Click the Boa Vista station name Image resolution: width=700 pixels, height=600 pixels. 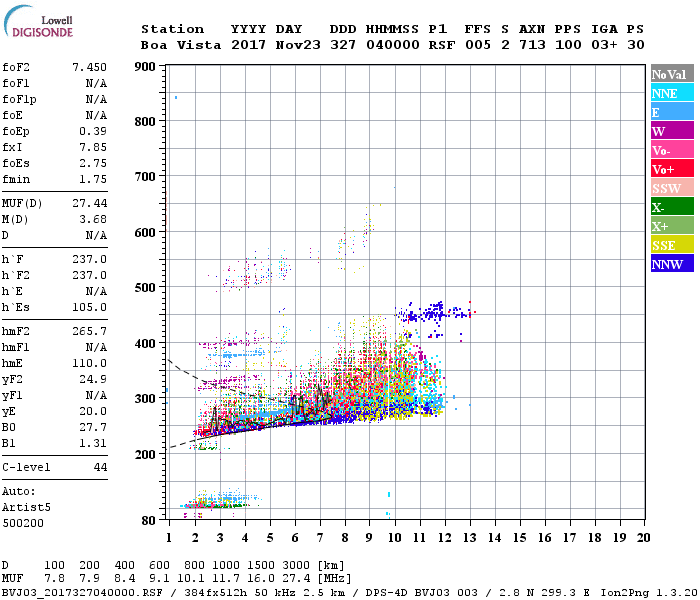pos(181,45)
